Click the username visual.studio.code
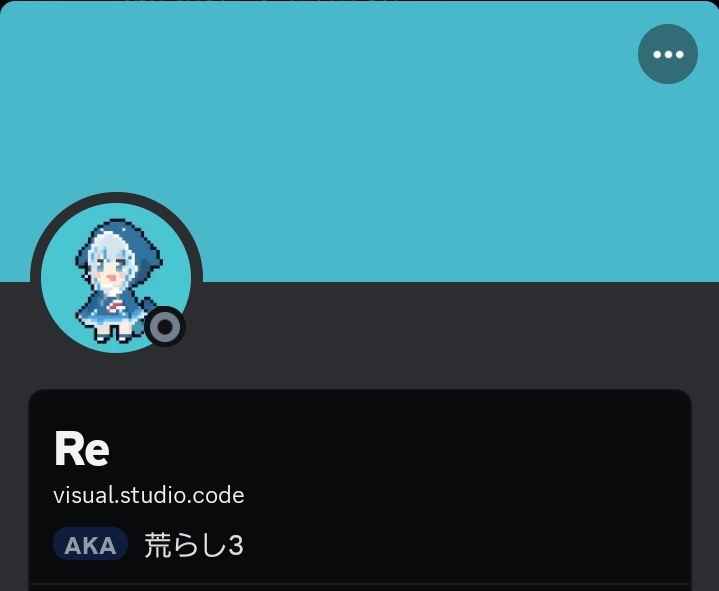 [149, 495]
